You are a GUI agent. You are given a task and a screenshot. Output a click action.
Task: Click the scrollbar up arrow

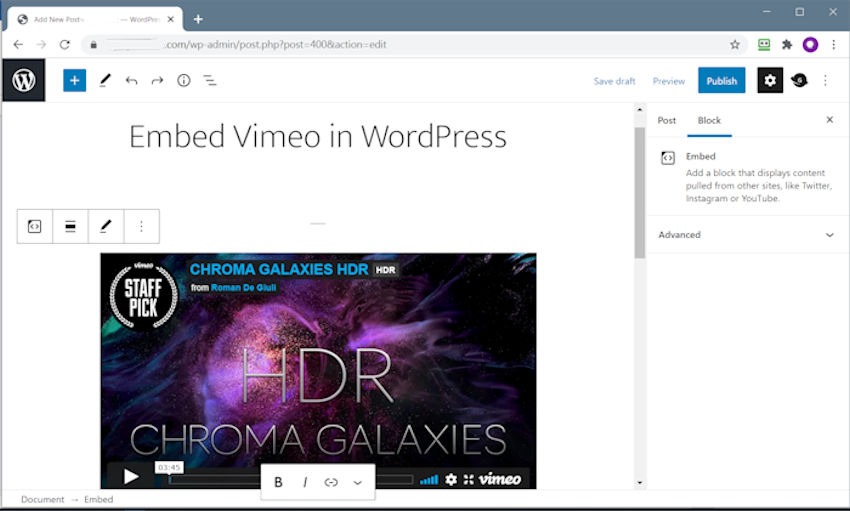click(640, 110)
